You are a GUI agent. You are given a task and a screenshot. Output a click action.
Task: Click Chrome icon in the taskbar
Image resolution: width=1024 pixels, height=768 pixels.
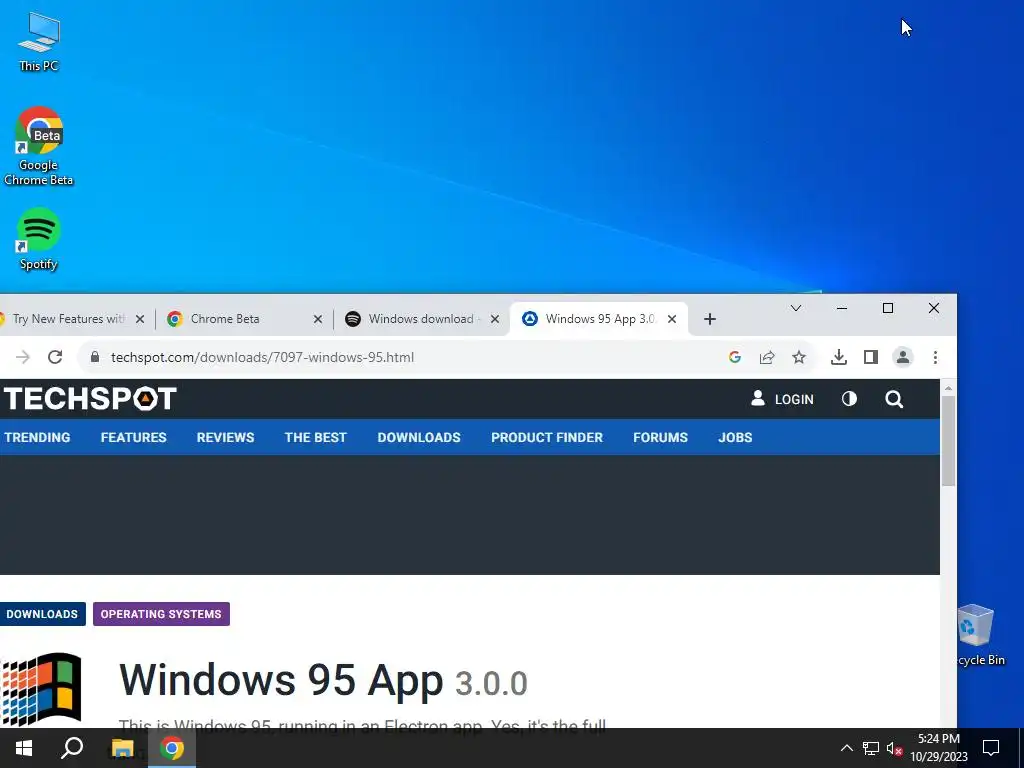(x=172, y=748)
